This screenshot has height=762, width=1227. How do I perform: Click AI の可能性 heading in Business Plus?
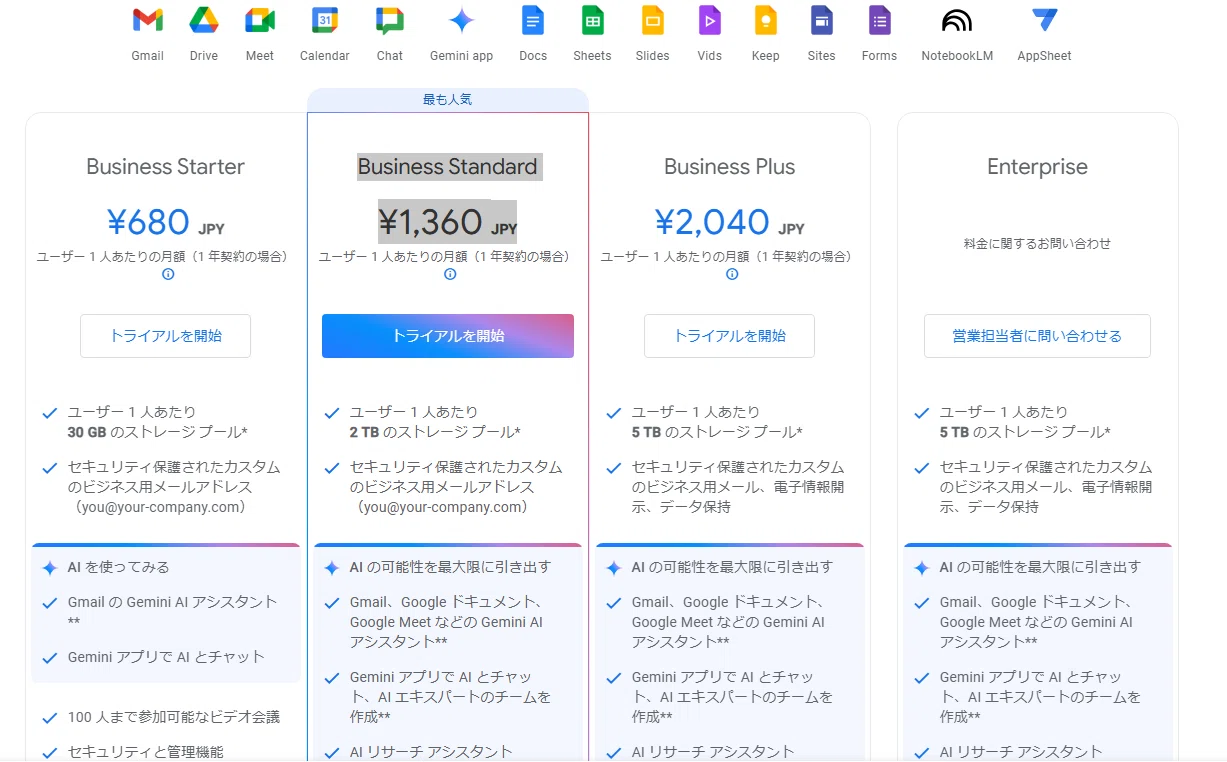732,567
